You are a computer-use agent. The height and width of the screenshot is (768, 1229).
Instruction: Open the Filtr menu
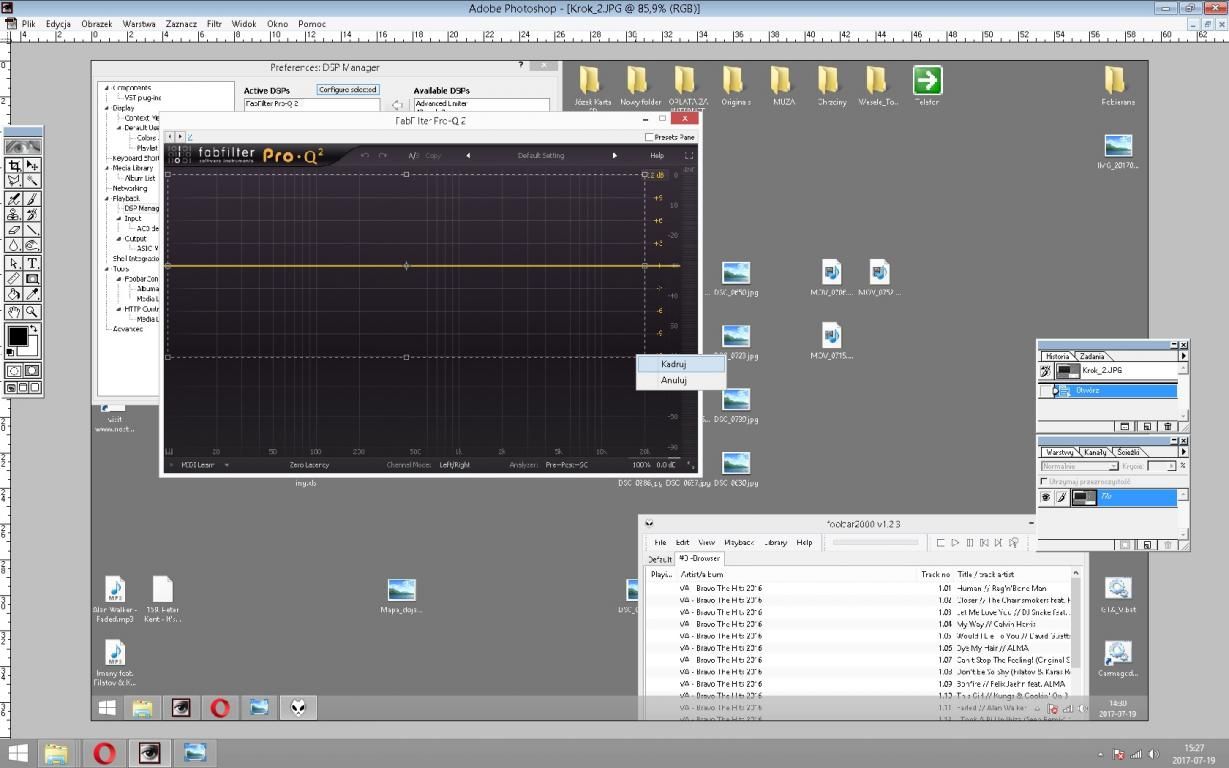point(214,24)
